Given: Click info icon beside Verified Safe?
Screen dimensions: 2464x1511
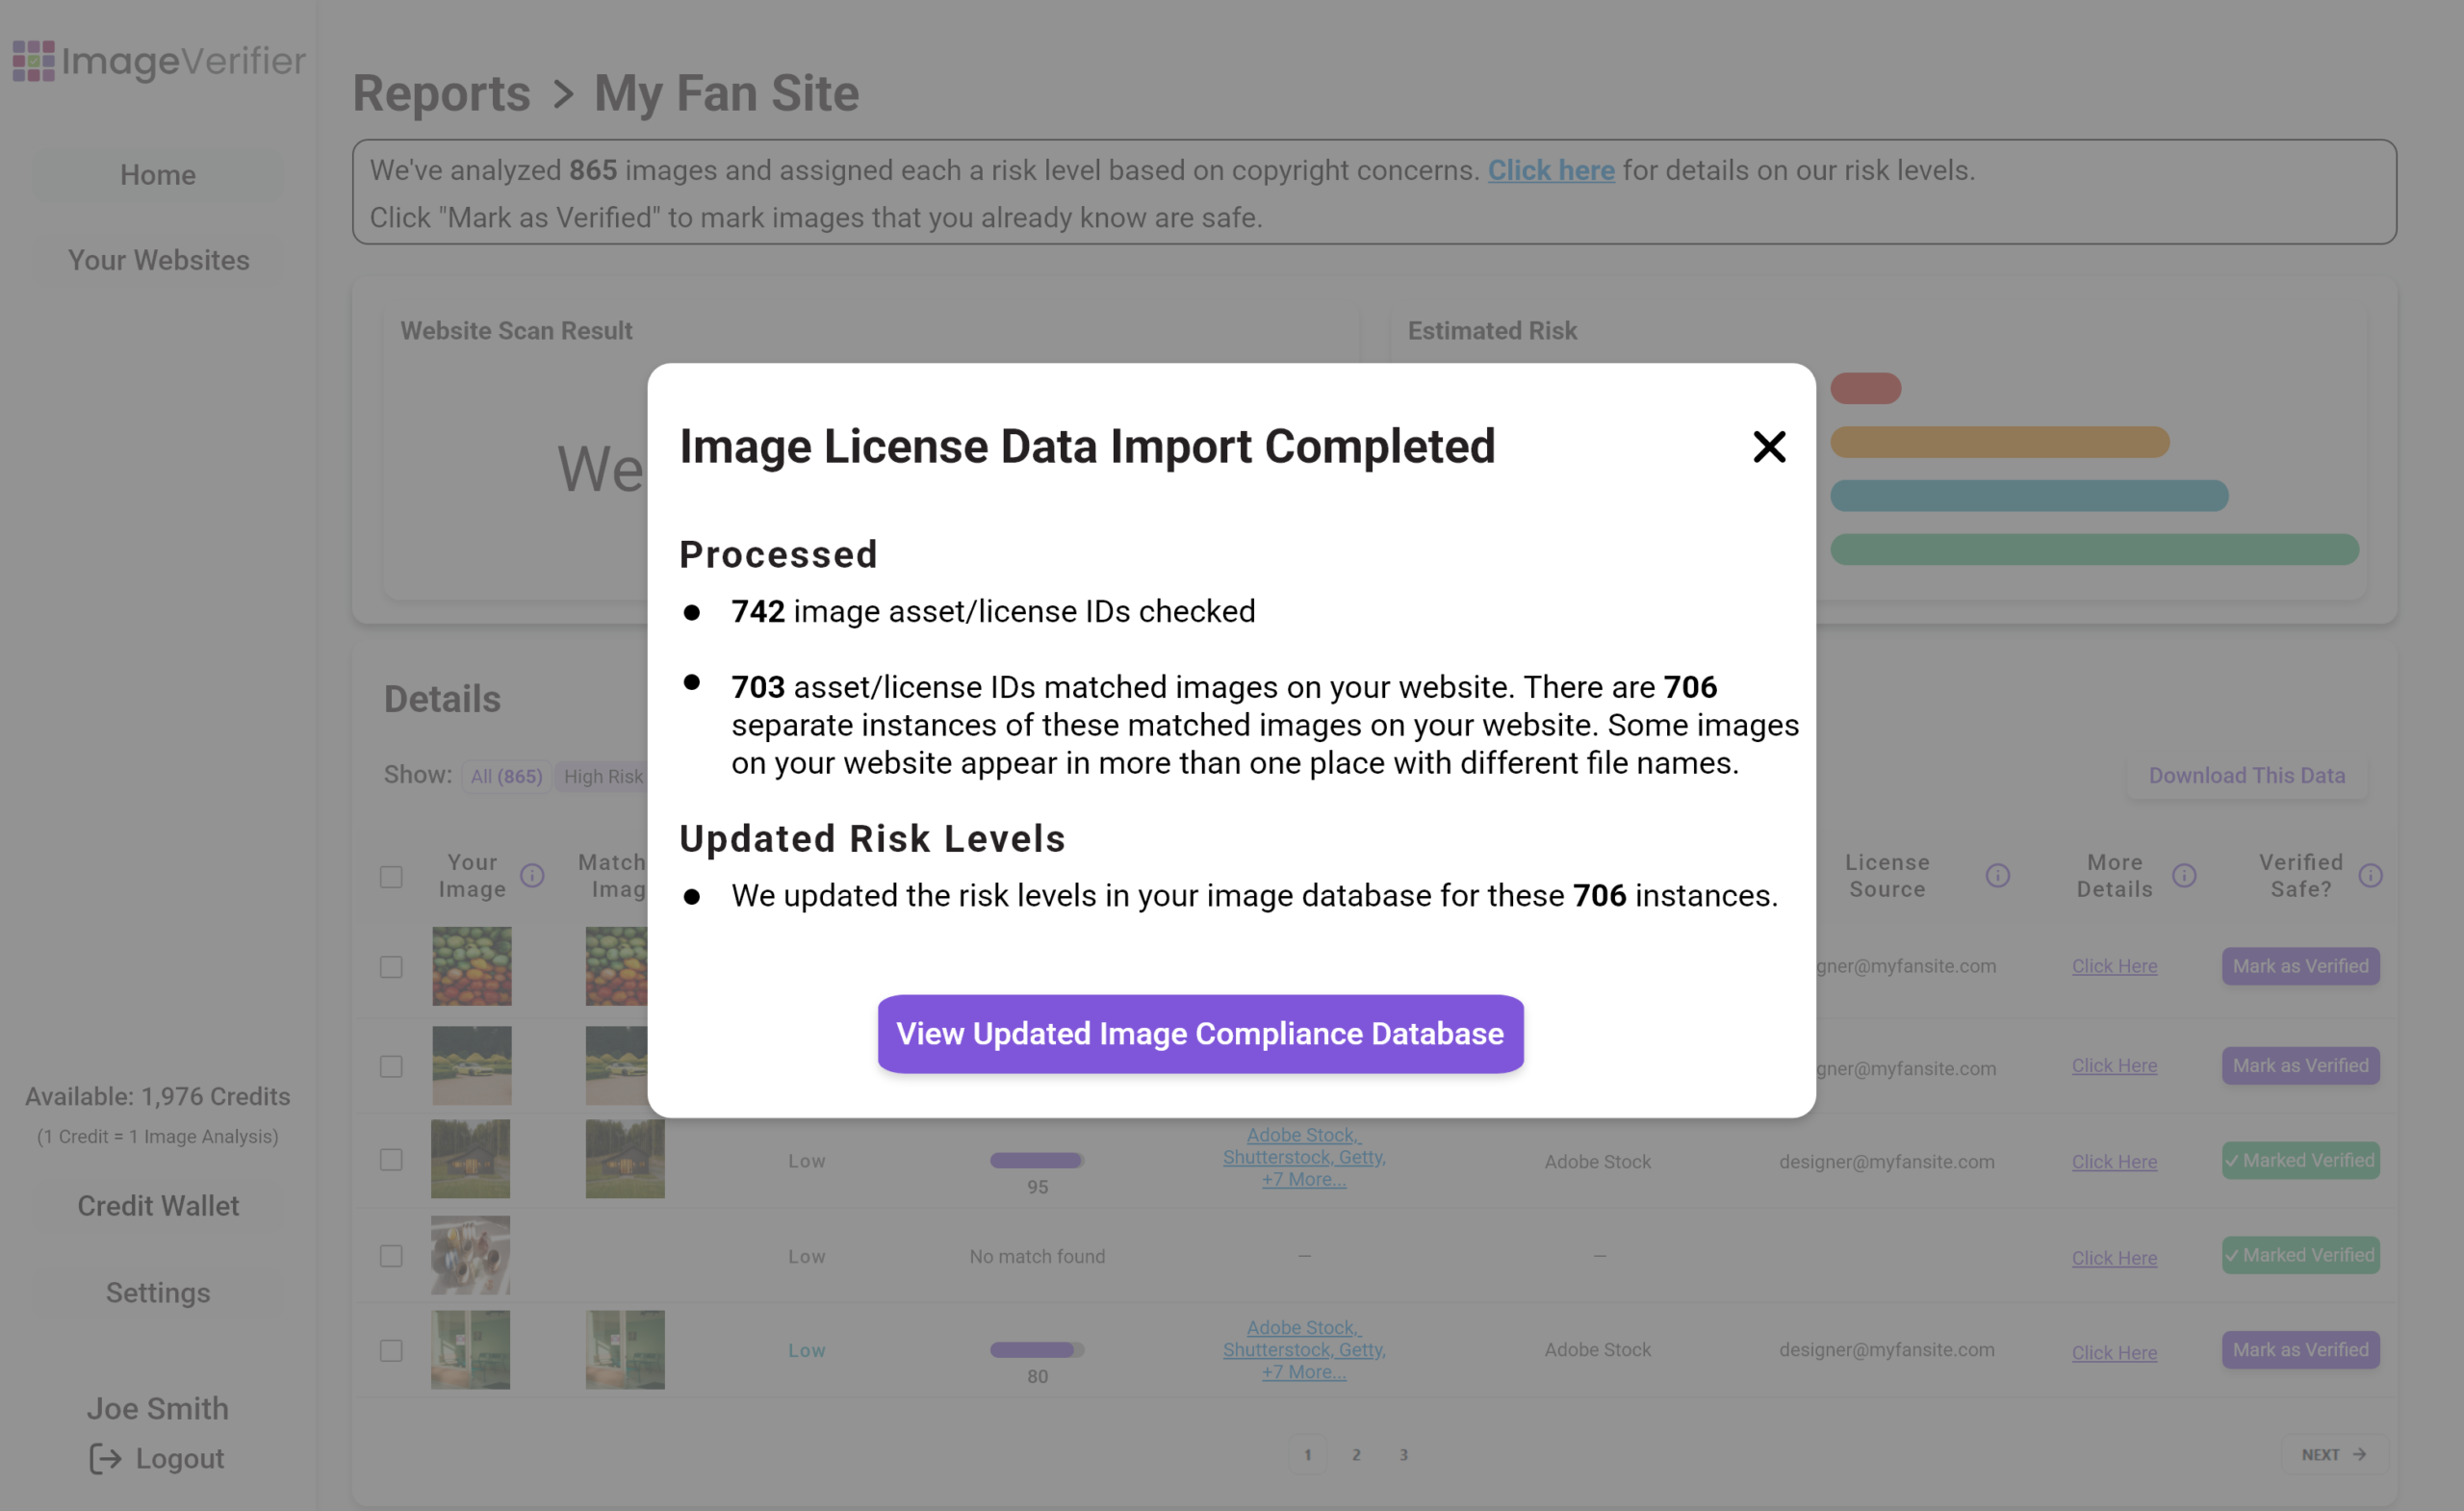Looking at the screenshot, I should point(2369,876).
